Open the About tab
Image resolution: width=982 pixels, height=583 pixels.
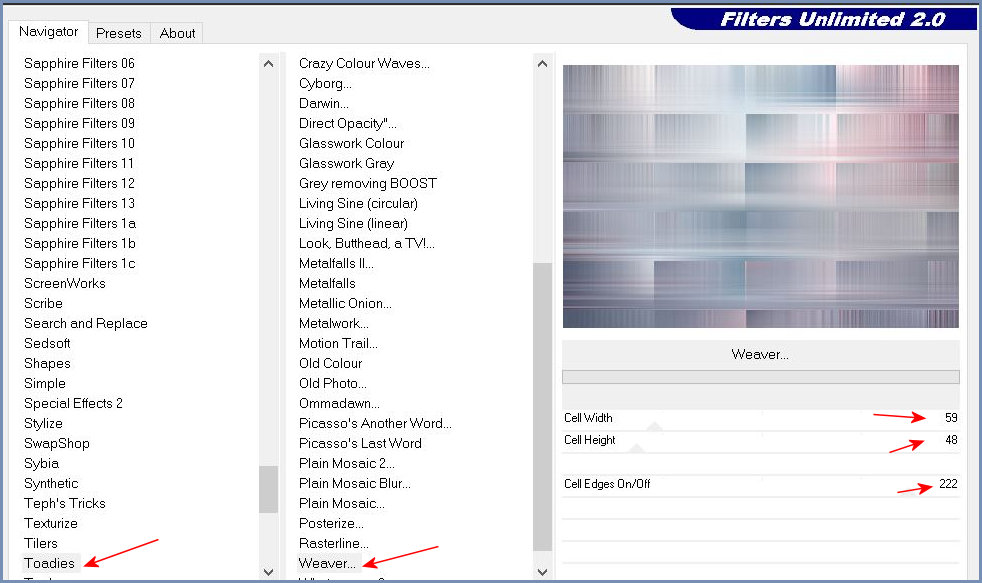[177, 33]
